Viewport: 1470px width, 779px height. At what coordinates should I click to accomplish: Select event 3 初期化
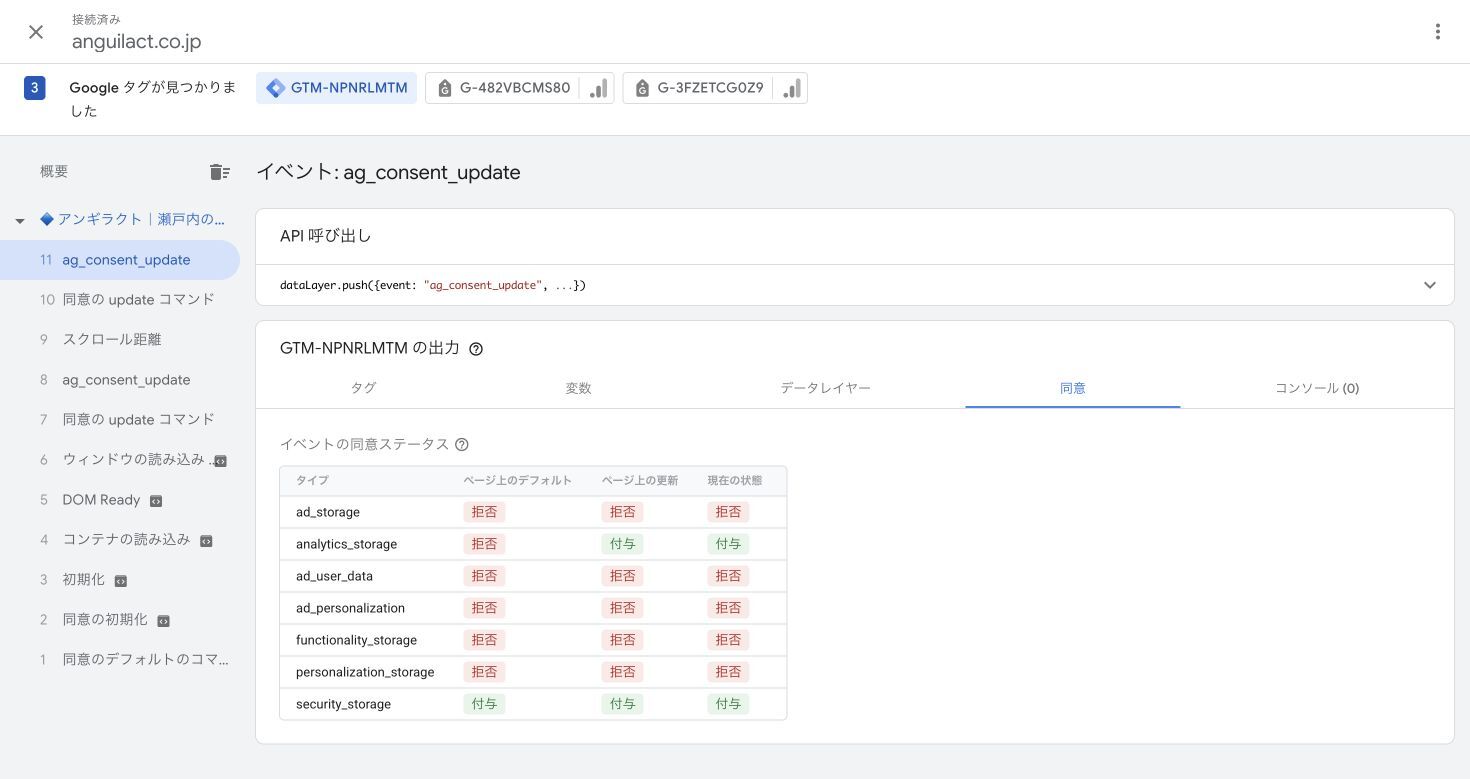click(x=120, y=580)
